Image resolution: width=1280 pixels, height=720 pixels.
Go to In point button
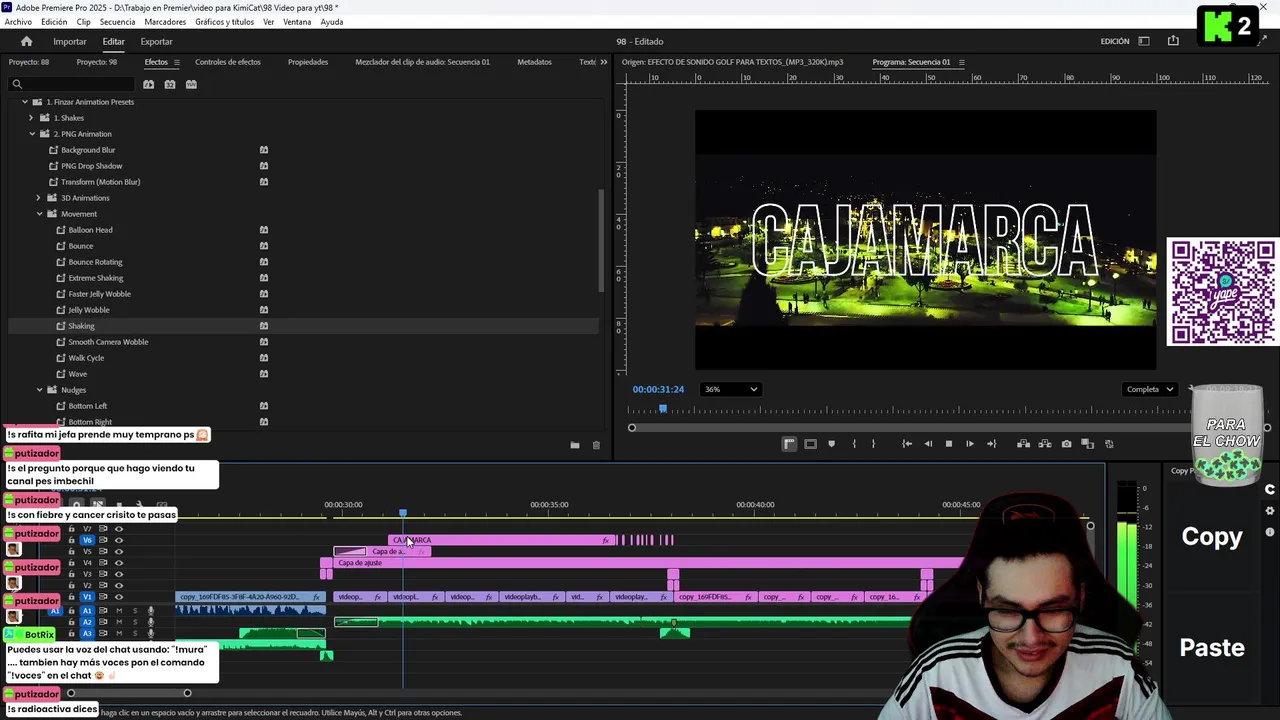907,444
